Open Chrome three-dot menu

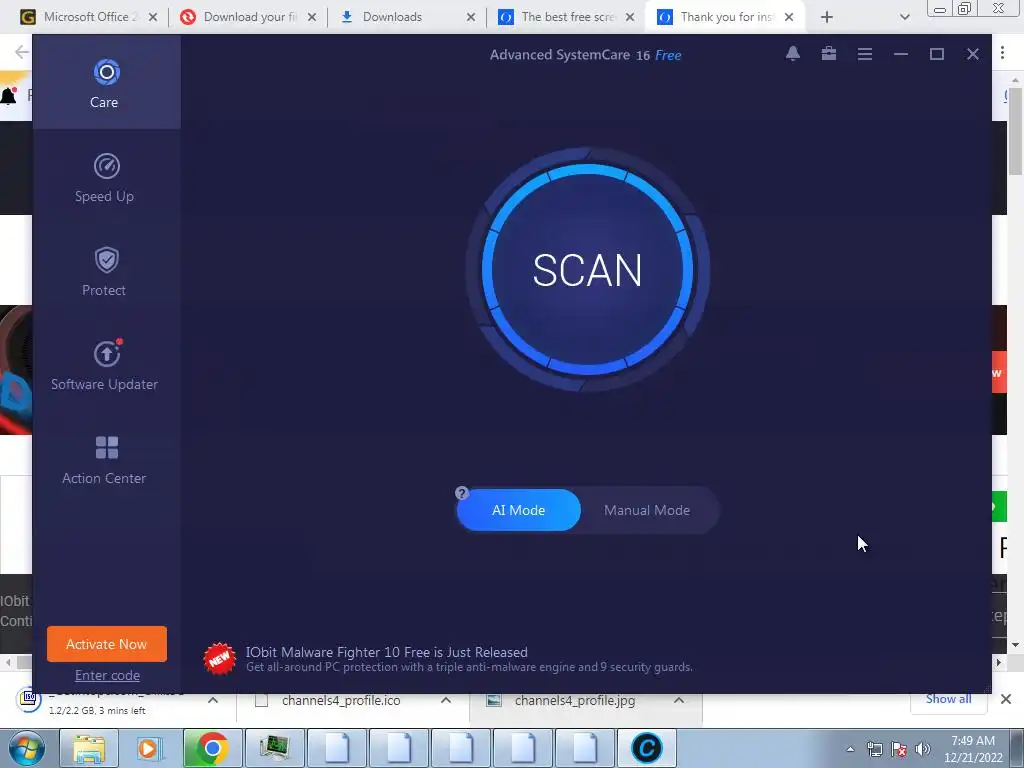1002,53
